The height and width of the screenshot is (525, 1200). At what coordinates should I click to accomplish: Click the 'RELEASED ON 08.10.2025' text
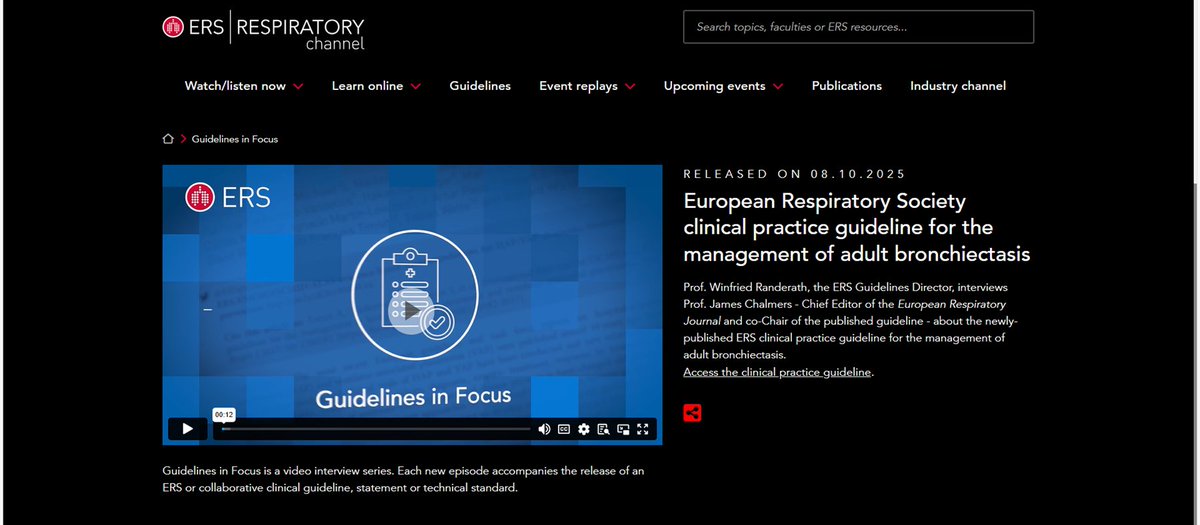(794, 174)
